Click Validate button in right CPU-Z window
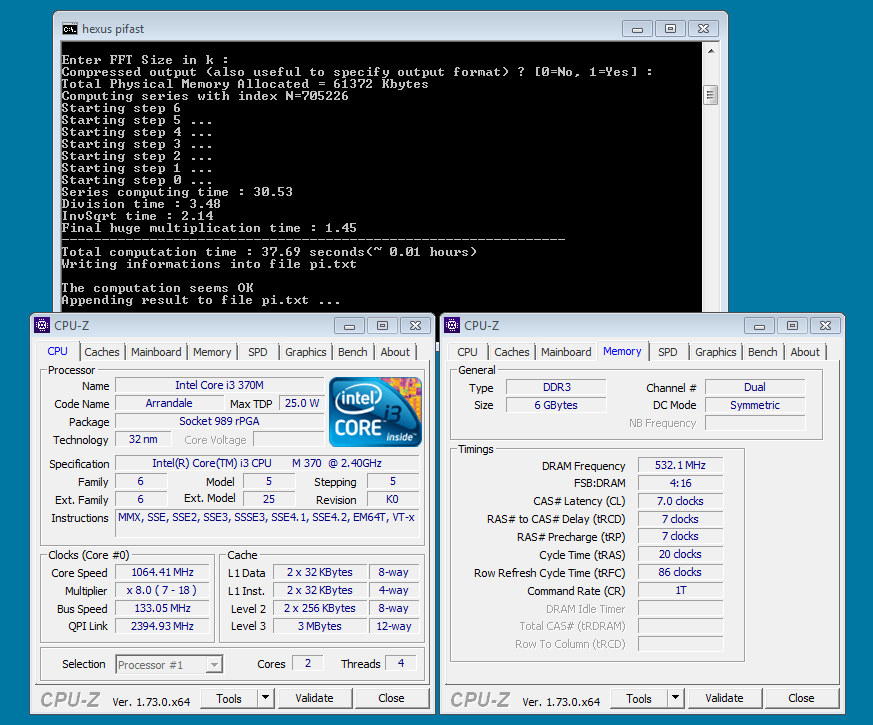 (x=724, y=698)
